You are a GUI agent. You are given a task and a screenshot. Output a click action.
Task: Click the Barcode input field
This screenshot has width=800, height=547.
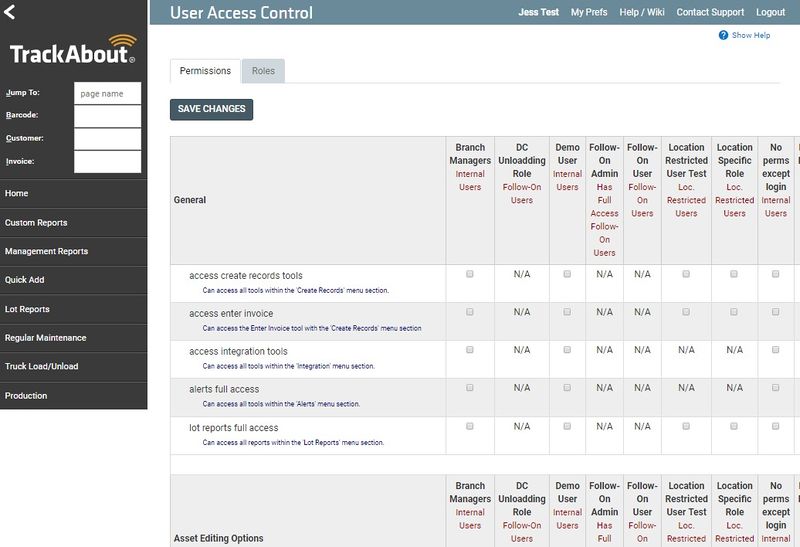[108, 116]
